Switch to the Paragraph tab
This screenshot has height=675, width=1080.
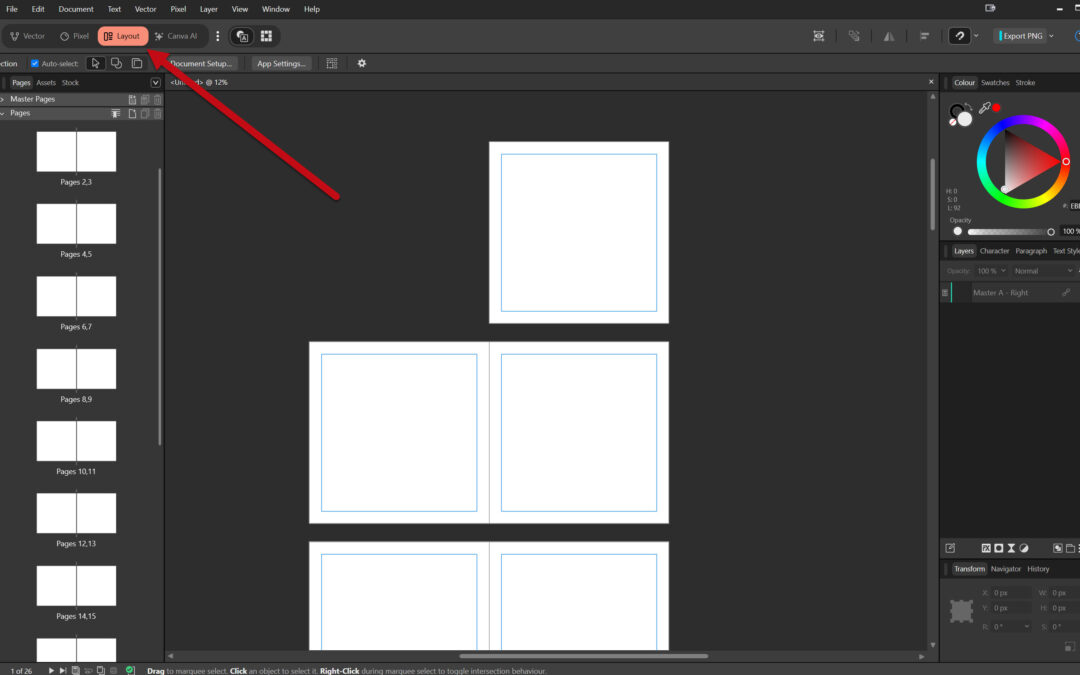(1030, 251)
